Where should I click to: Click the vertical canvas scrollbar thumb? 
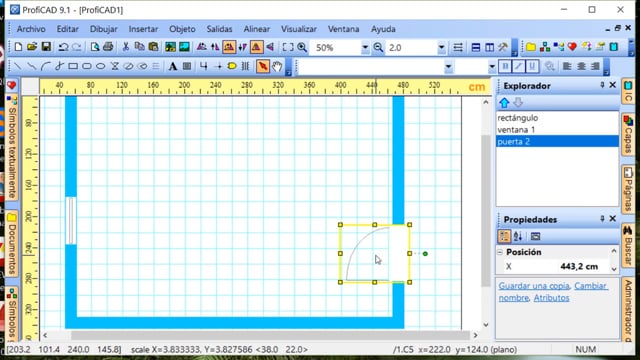click(486, 210)
